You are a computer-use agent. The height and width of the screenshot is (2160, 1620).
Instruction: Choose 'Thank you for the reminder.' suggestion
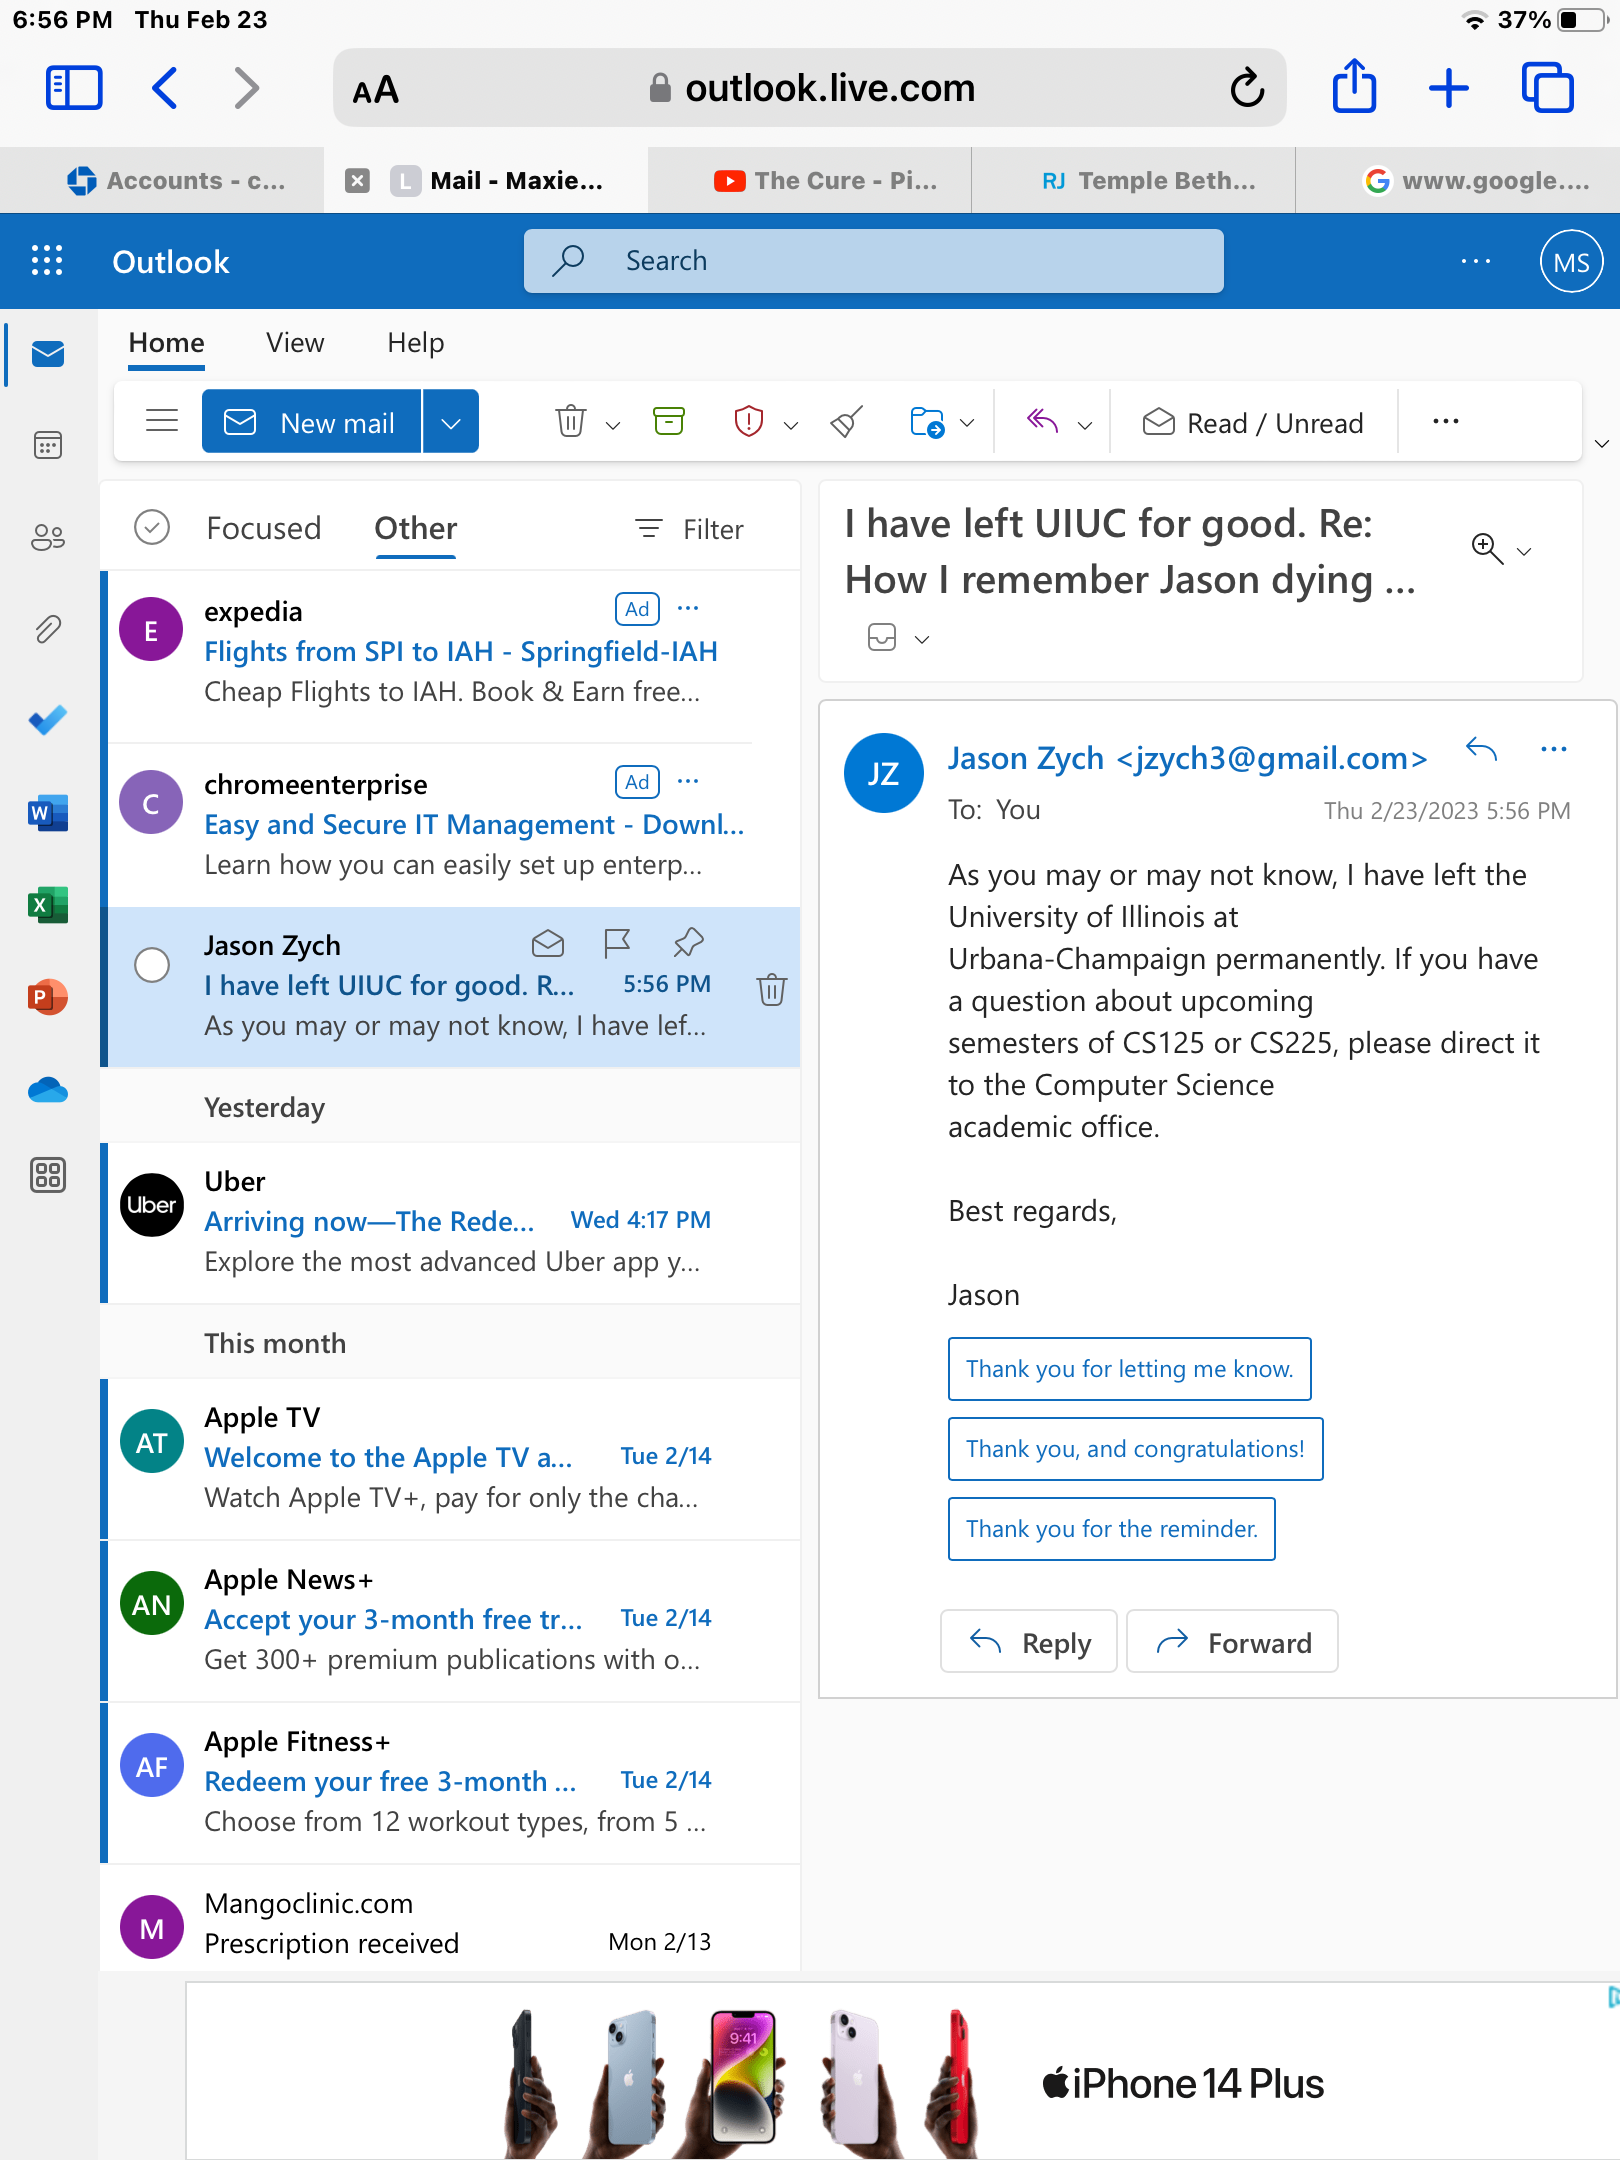pos(1111,1529)
